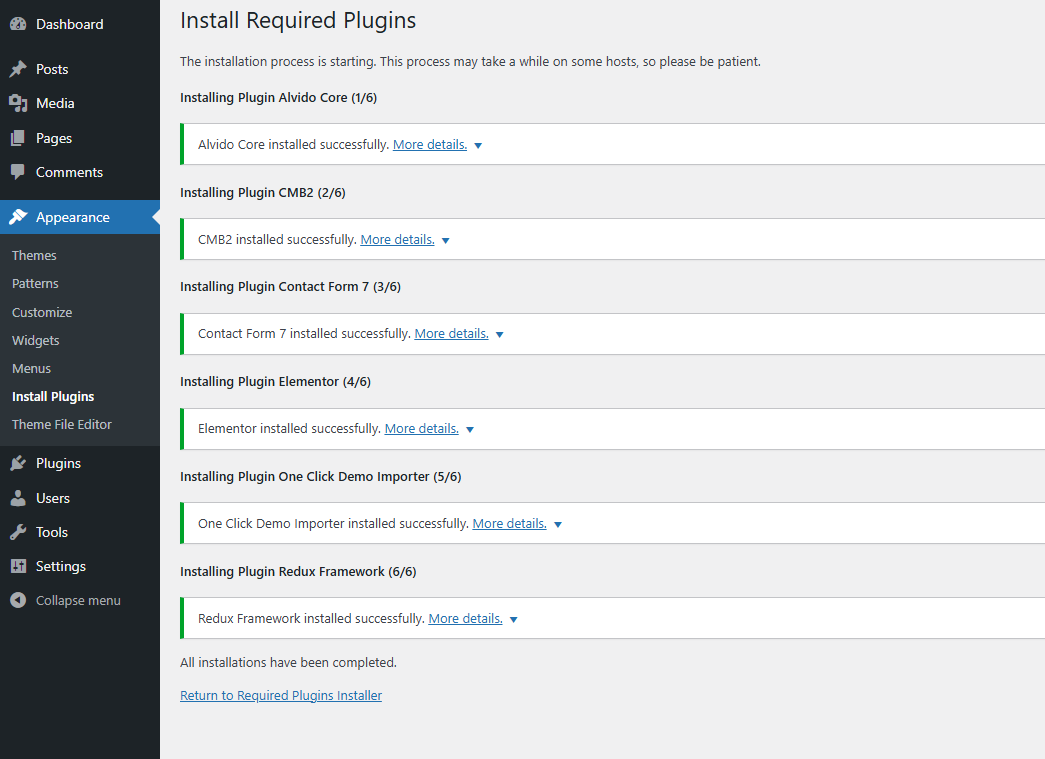1045x759 pixels.
Task: Click the Media library icon
Action: pos(18,103)
